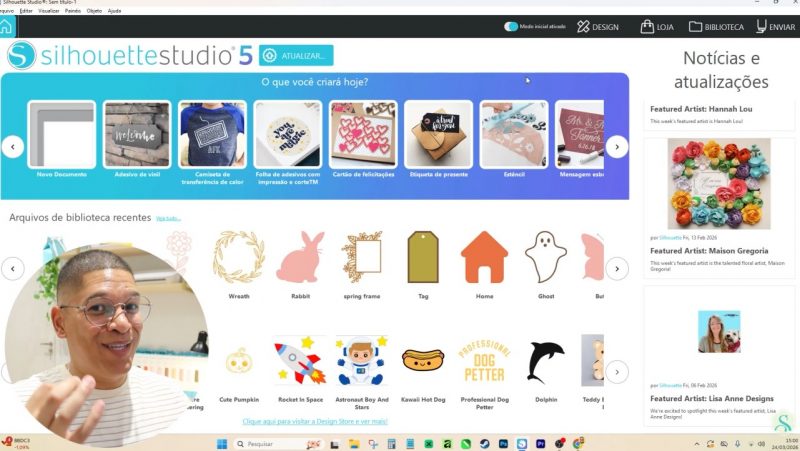The image size is (800, 451).
Task: Switch to the Biblioteca tab
Action: (x=716, y=27)
